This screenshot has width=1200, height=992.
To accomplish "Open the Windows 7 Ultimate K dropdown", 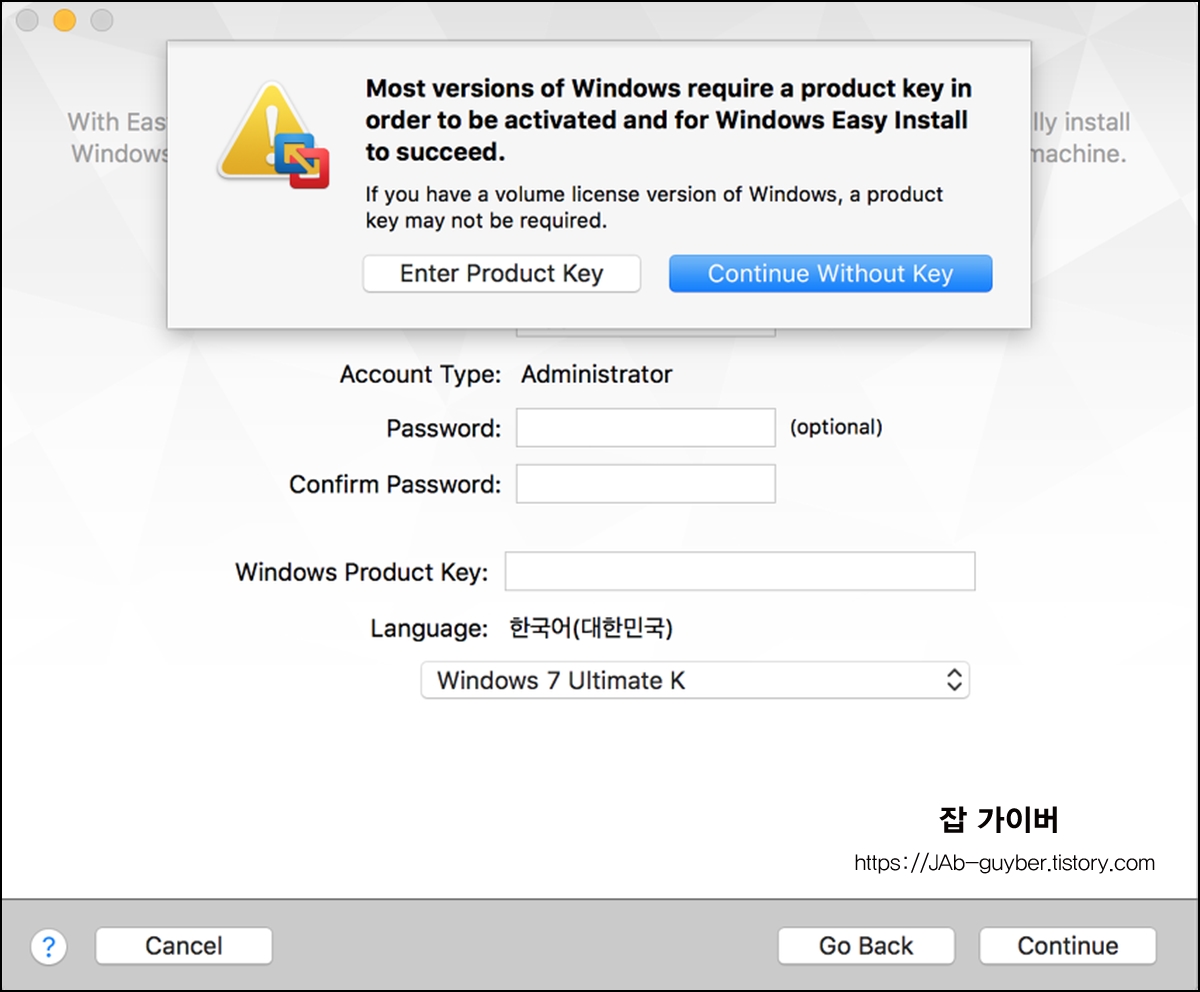I will tap(695, 680).
